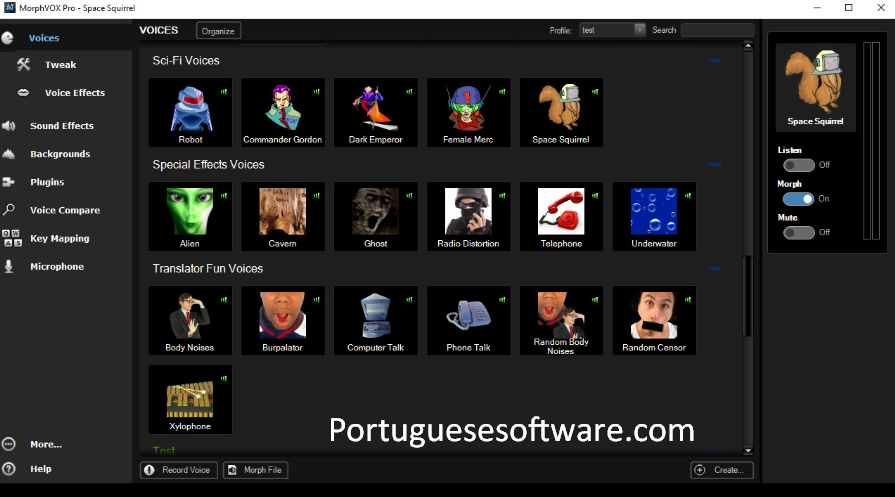Choose the Dark Emperor voice
The height and width of the screenshot is (497, 895).
(x=376, y=112)
